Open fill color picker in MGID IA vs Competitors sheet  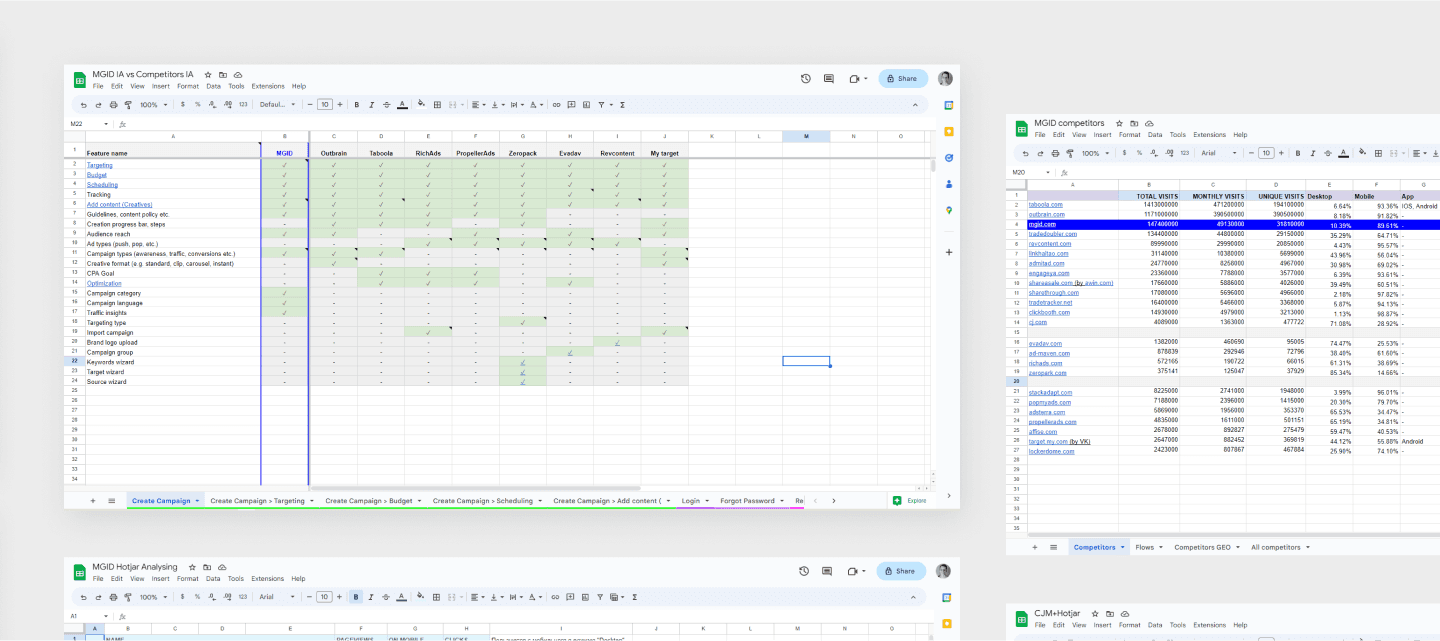click(x=421, y=104)
